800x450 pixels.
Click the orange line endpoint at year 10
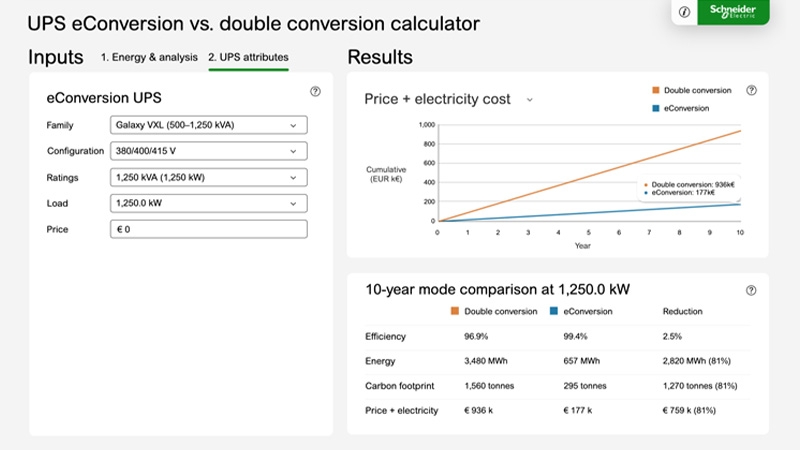point(740,131)
